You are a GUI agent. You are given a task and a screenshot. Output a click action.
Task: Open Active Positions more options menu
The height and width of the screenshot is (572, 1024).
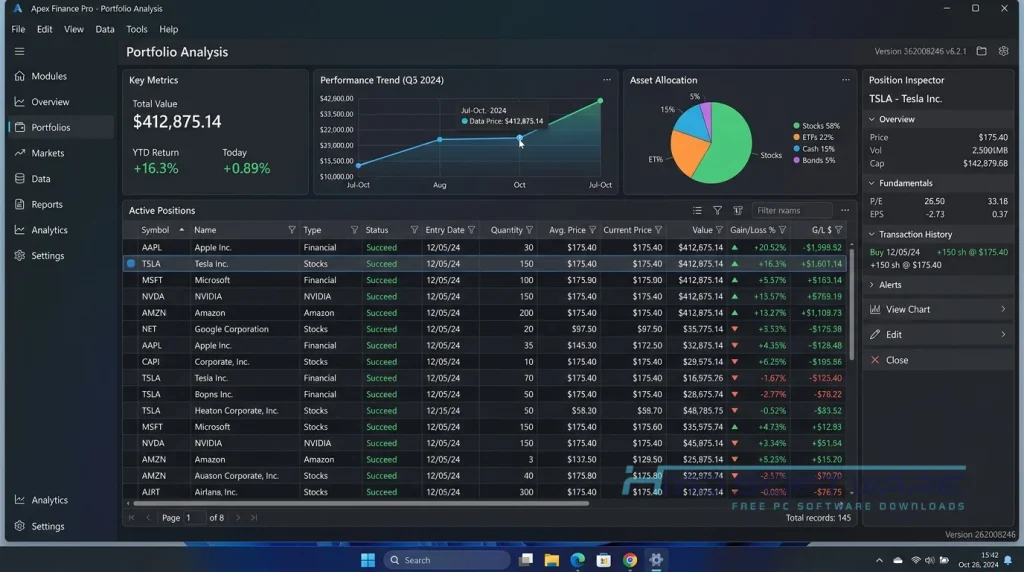845,210
